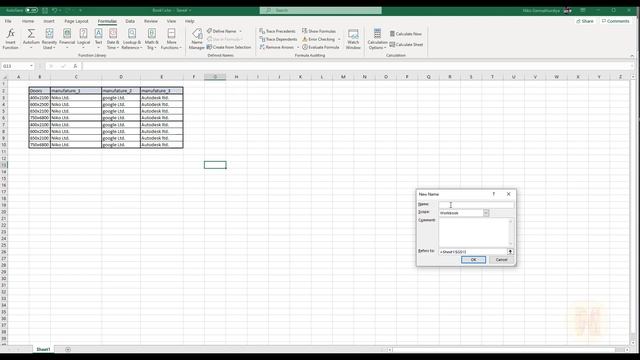Collapse the ribbon with chevron
Screen dimensions: 640x360
tap(632, 56)
